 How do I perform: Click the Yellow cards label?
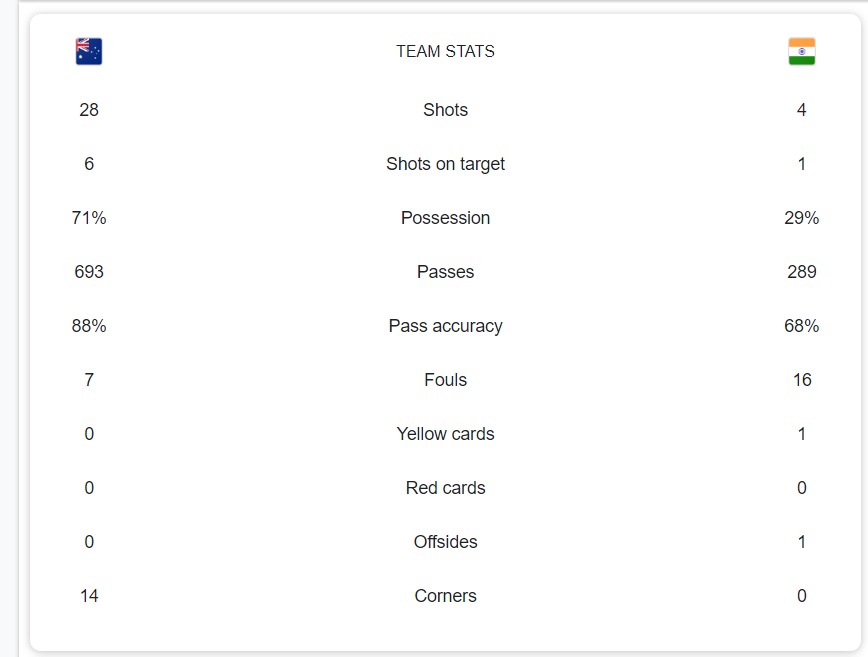pyautogui.click(x=445, y=434)
